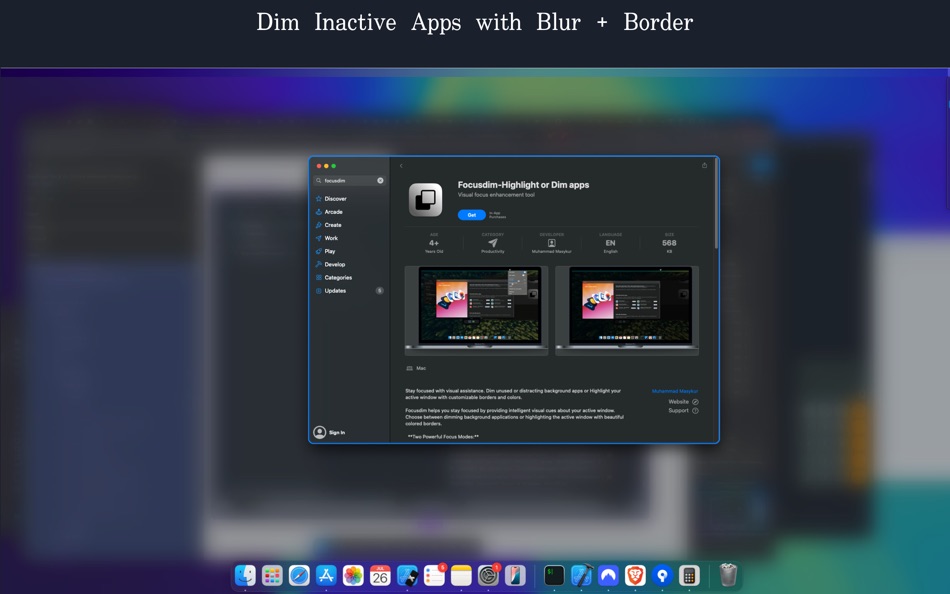Go to the Develop section
The width and height of the screenshot is (950, 594).
point(331,264)
